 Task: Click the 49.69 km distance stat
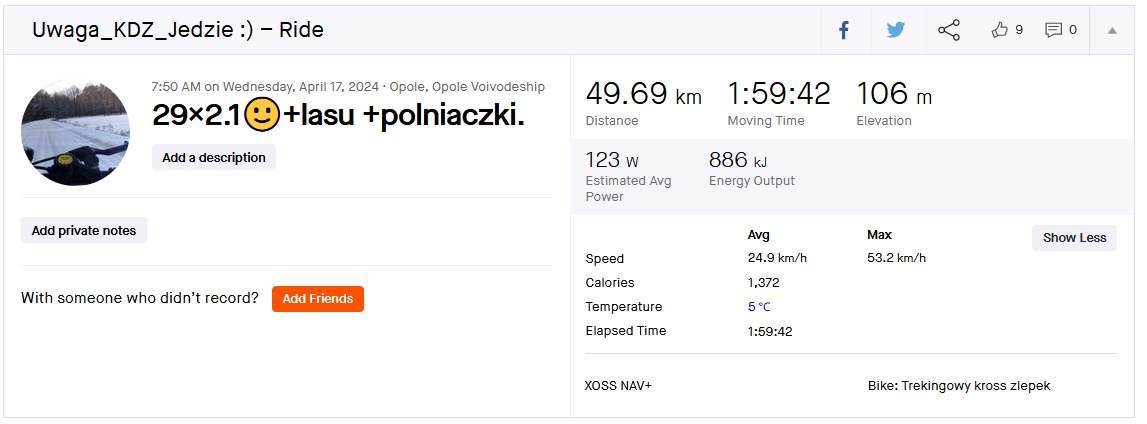[643, 94]
